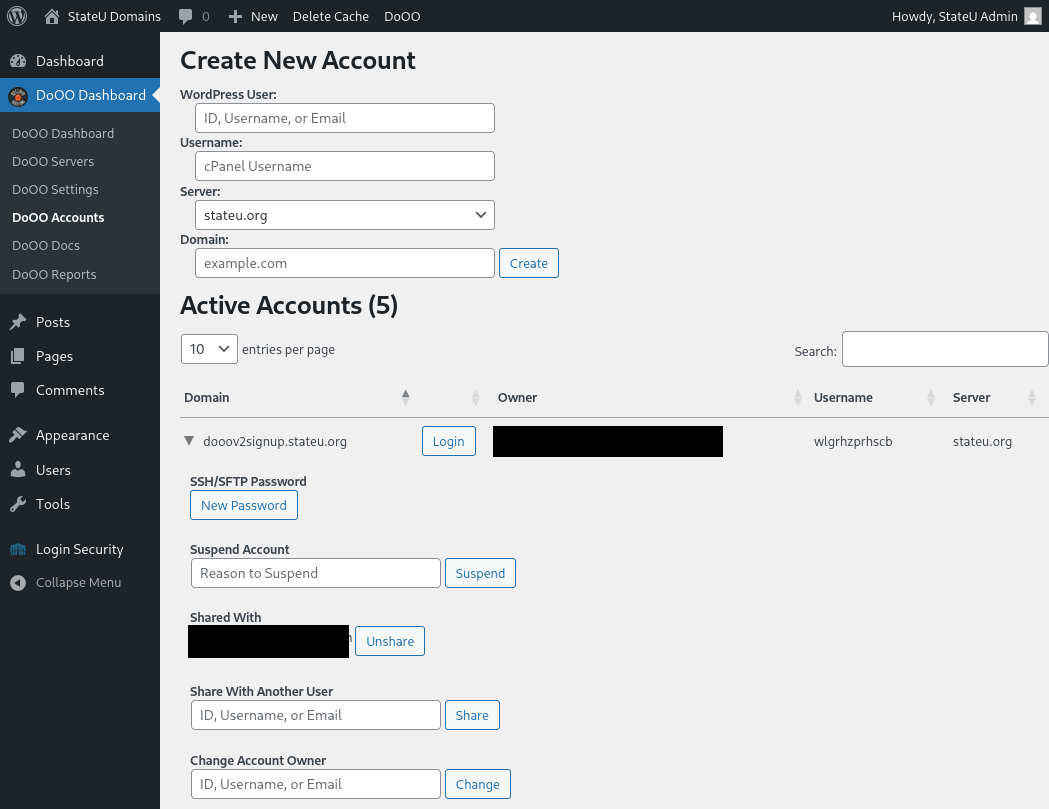1049x809 pixels.
Task: Click the plus icon next to New
Action: pos(235,17)
